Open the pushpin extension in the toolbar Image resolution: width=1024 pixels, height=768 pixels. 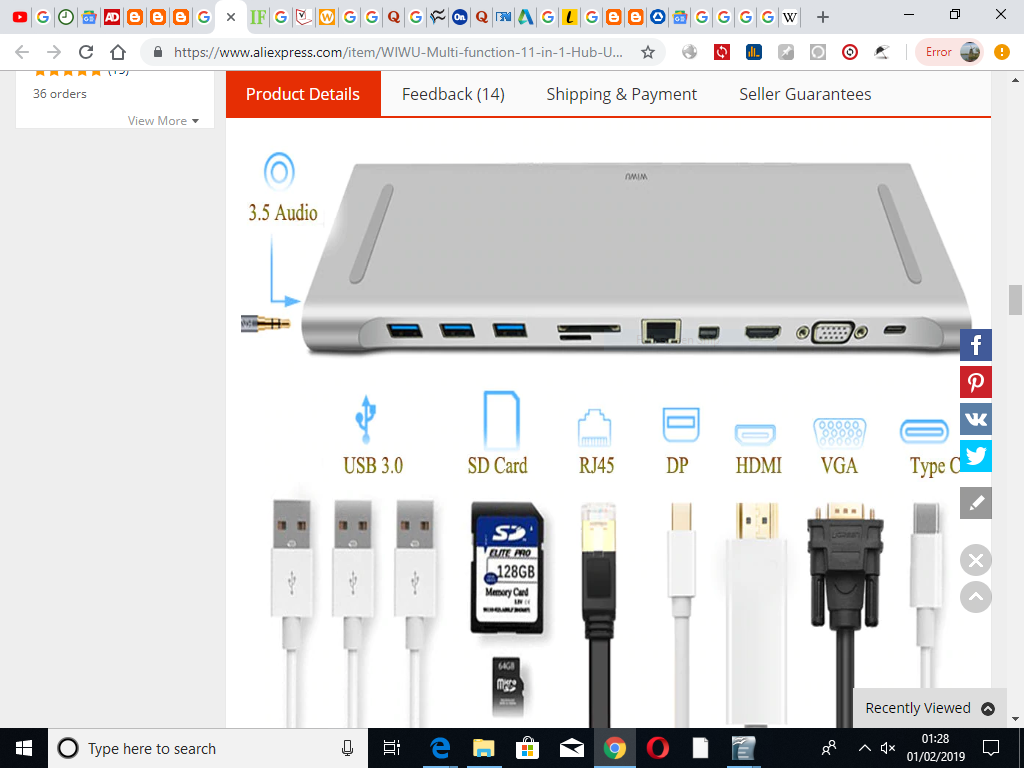[787, 52]
